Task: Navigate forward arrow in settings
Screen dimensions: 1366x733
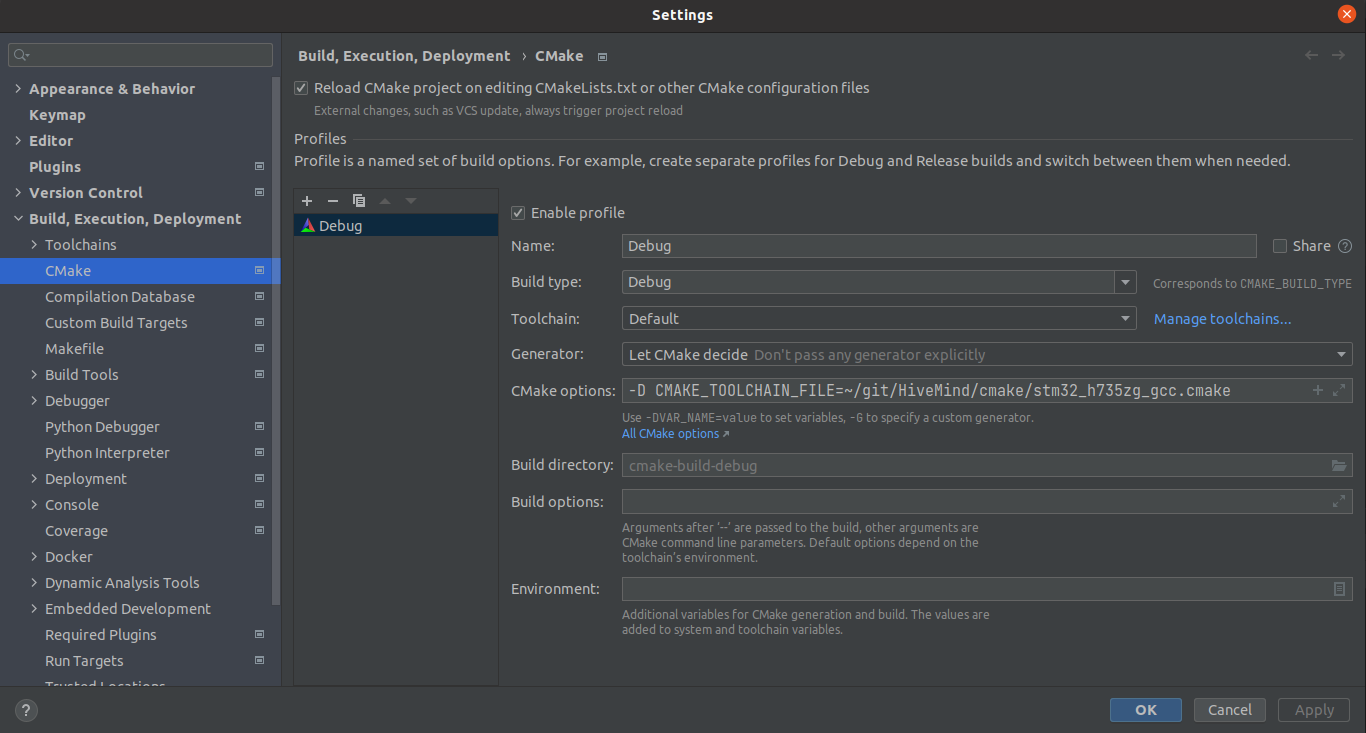Action: [x=1338, y=55]
